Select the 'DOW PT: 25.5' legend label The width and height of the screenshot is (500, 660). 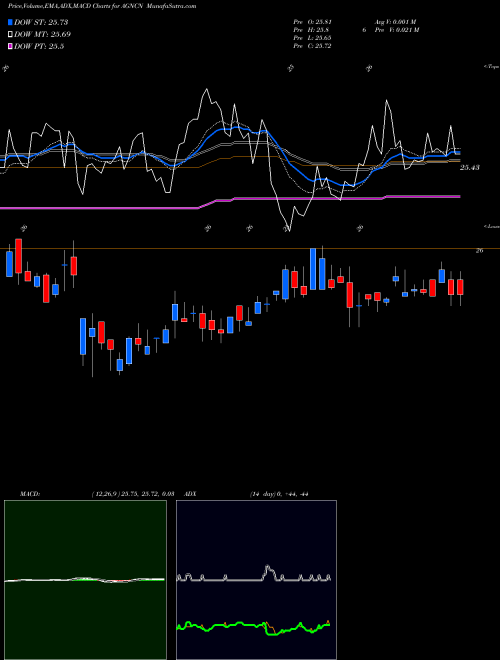click(39, 47)
